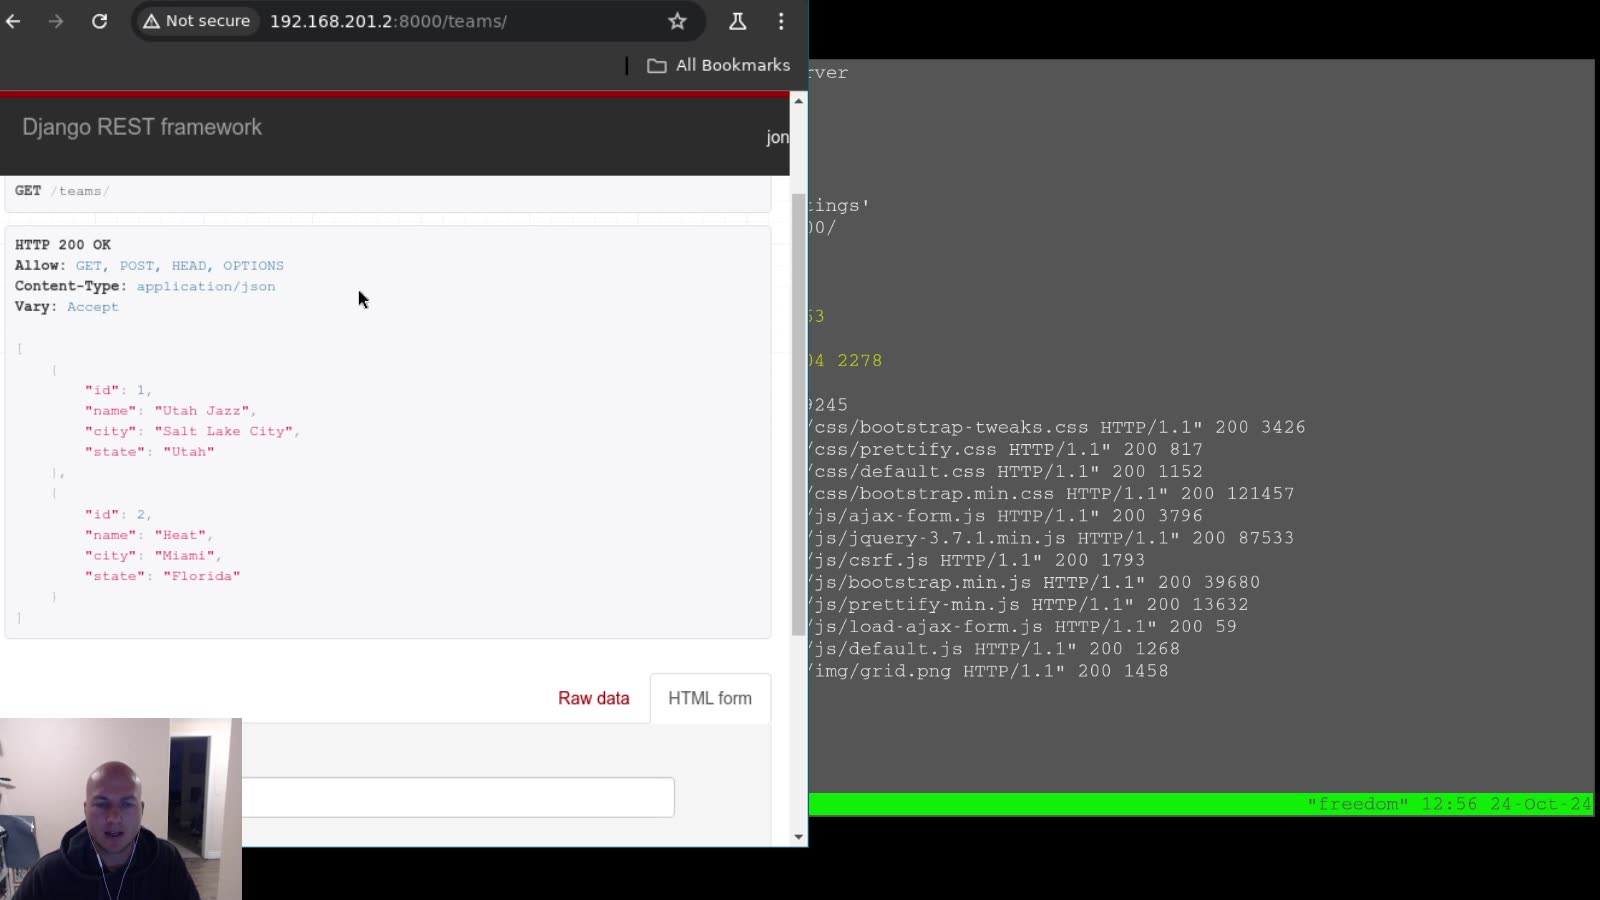1600x900 pixels.
Task: Click the "Florida" state value
Action: point(202,576)
